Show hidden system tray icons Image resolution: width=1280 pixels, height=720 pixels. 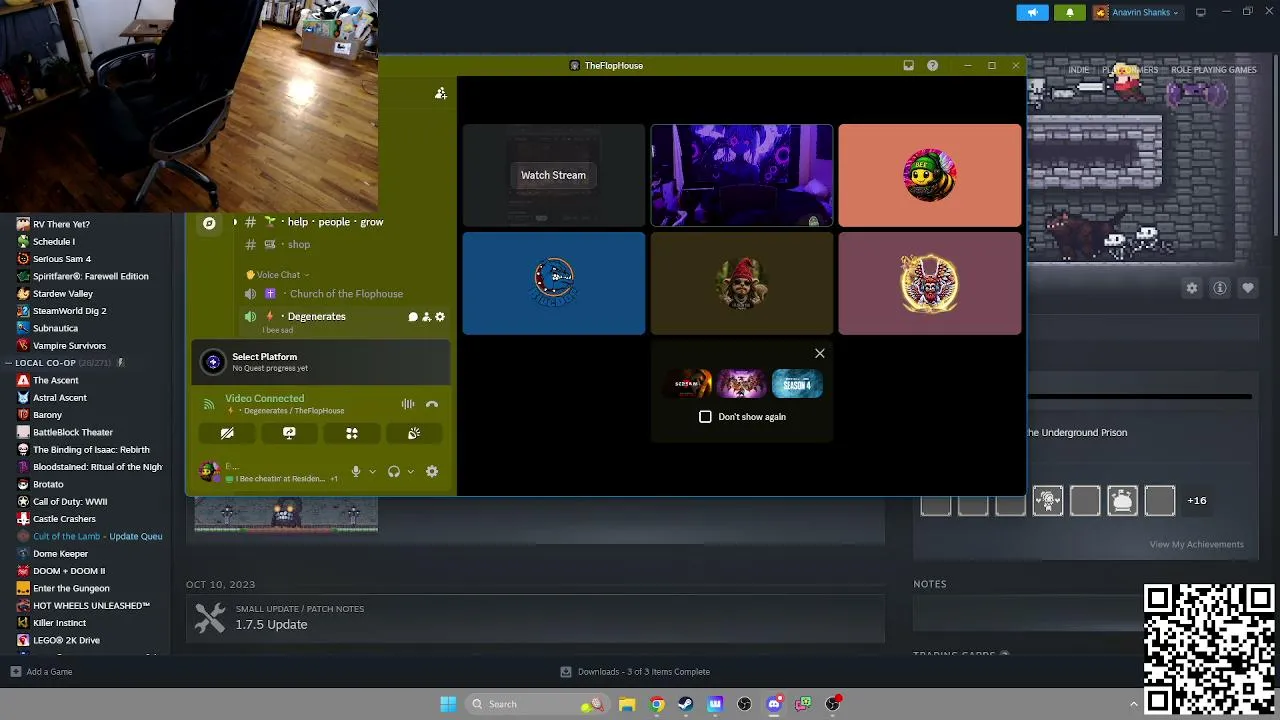[x=1134, y=704]
